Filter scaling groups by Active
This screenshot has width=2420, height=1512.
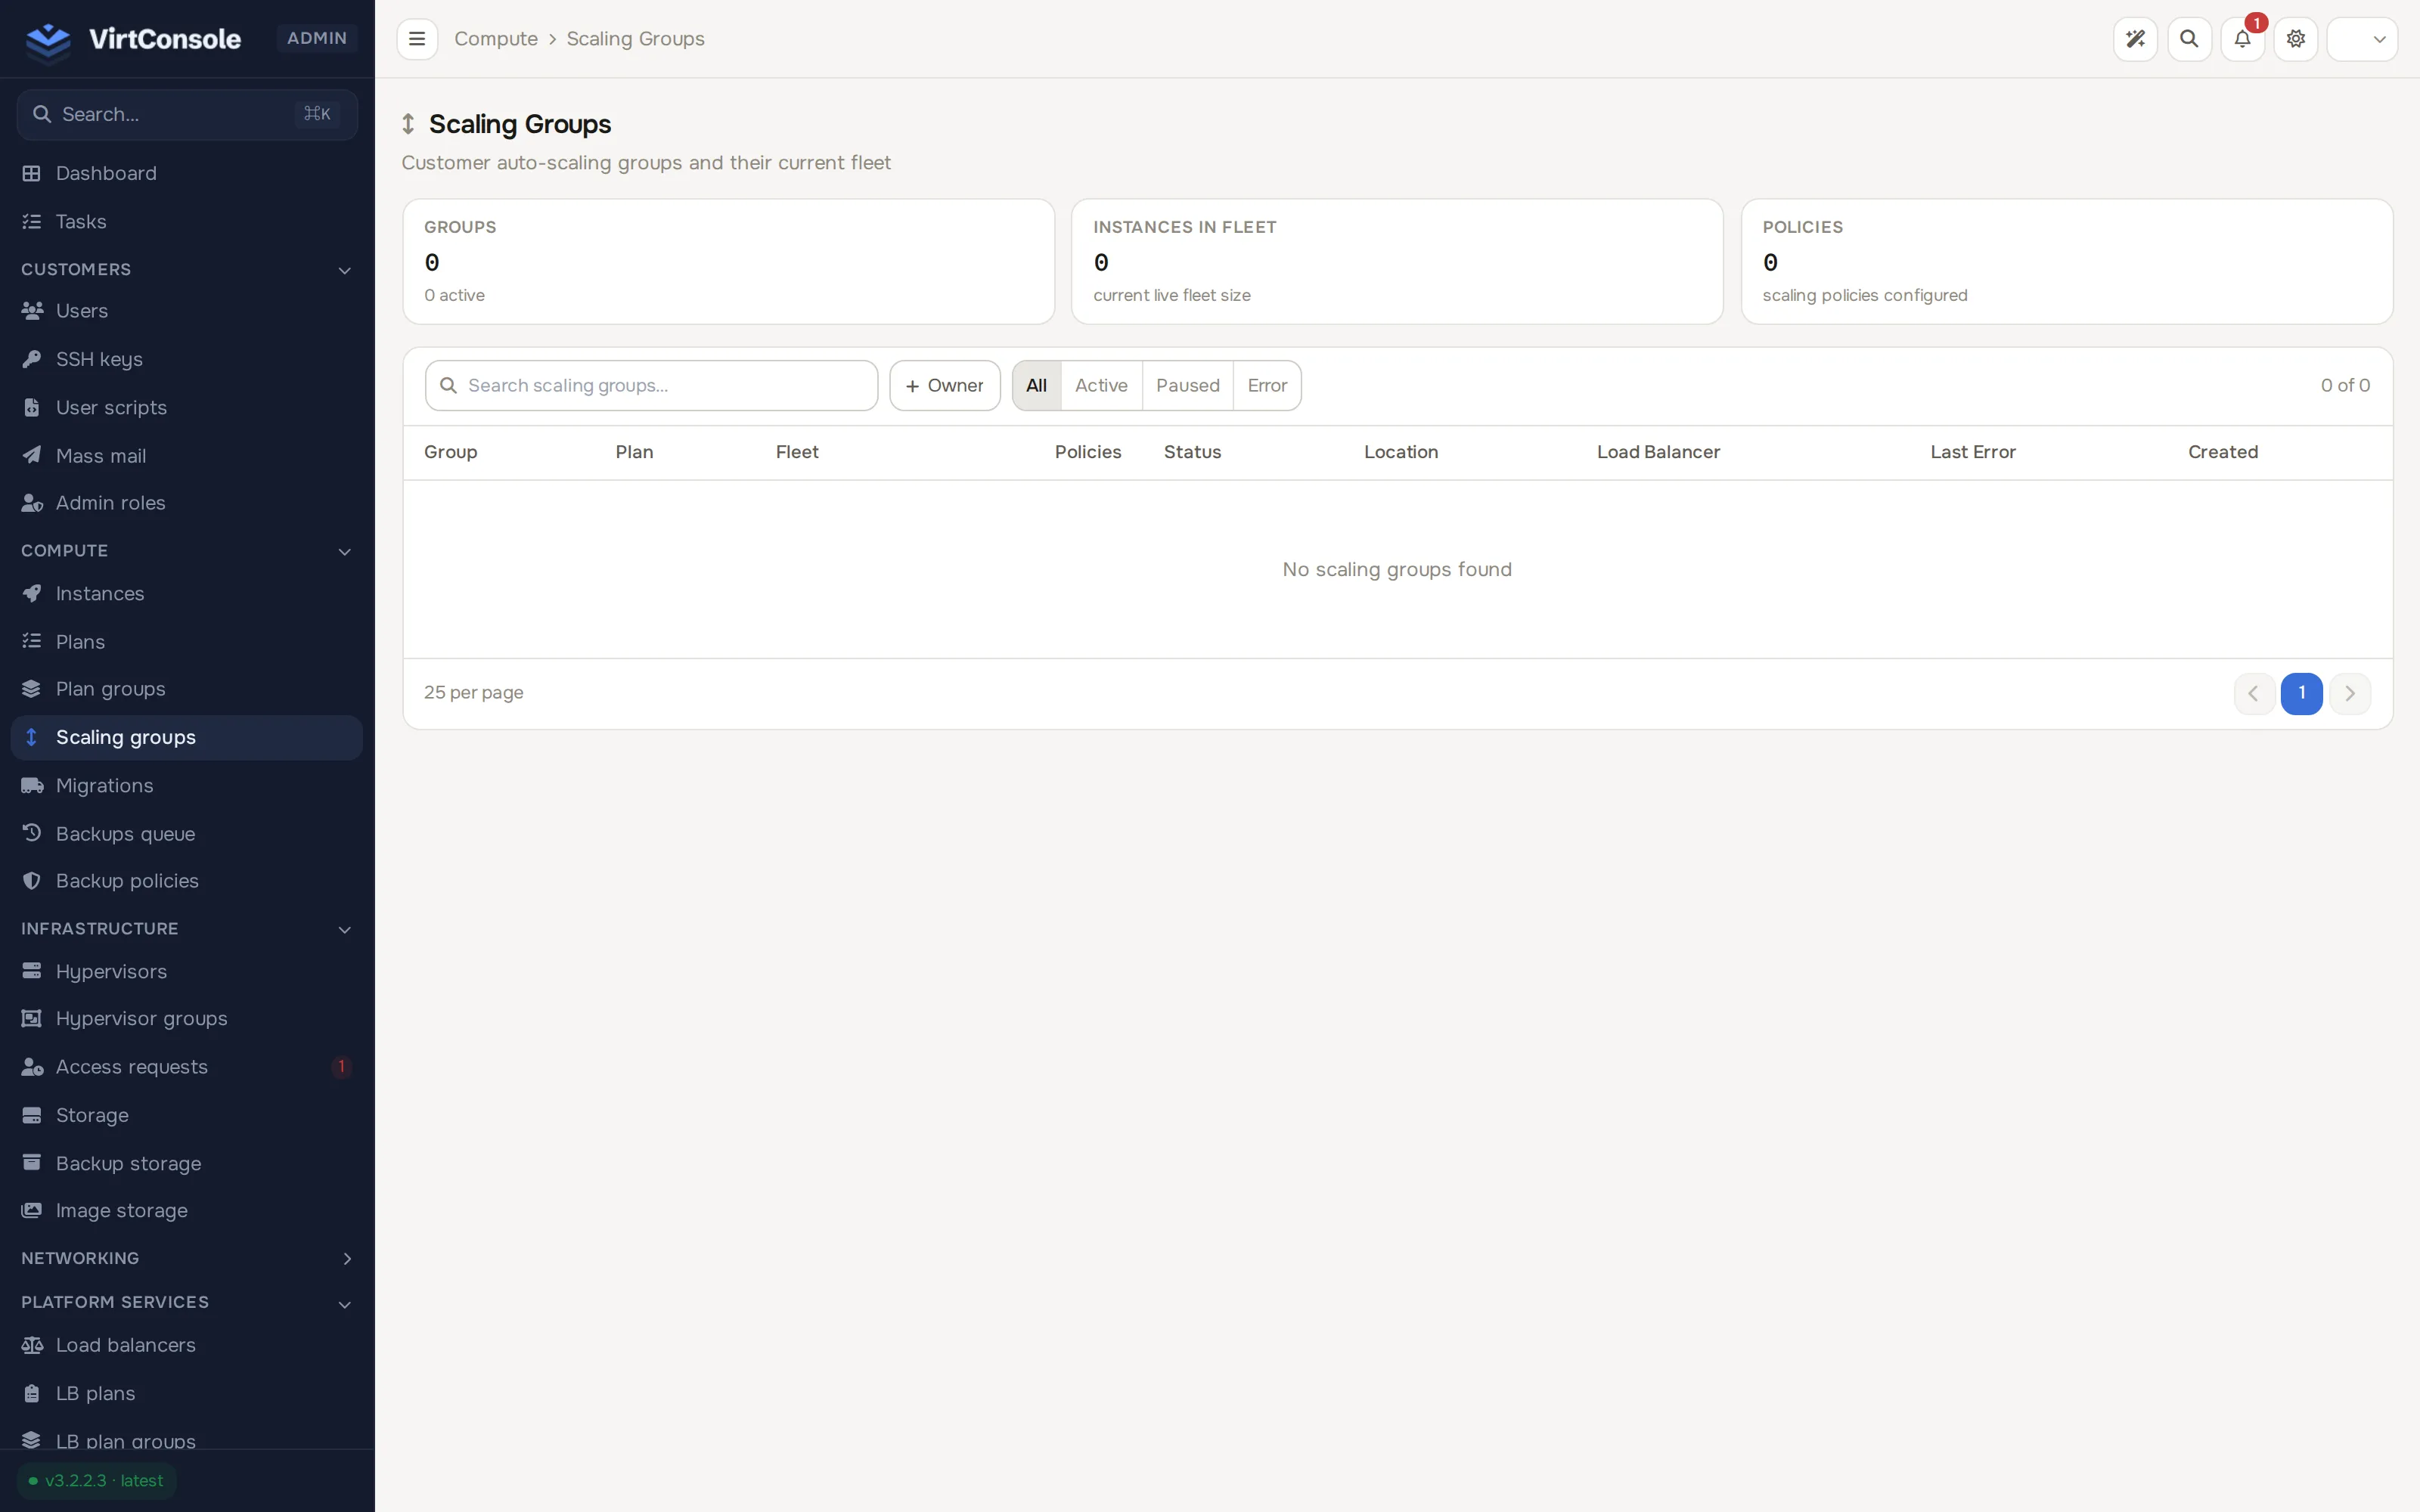coord(1101,385)
